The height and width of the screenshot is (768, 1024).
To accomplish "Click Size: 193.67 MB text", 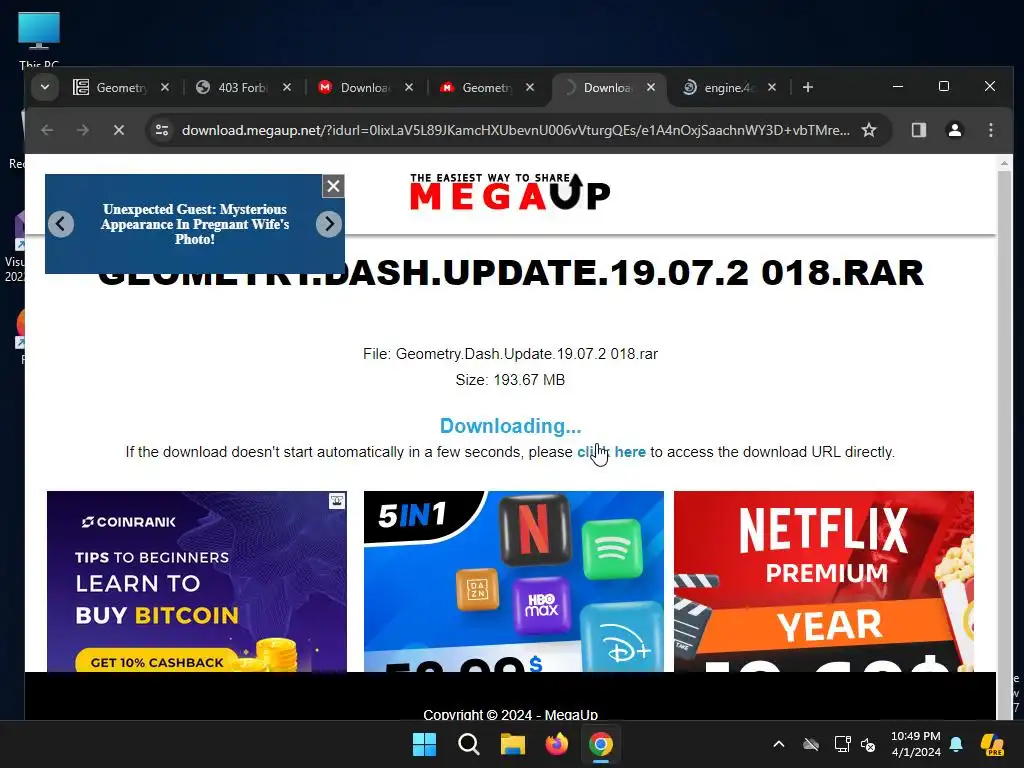I will [510, 380].
